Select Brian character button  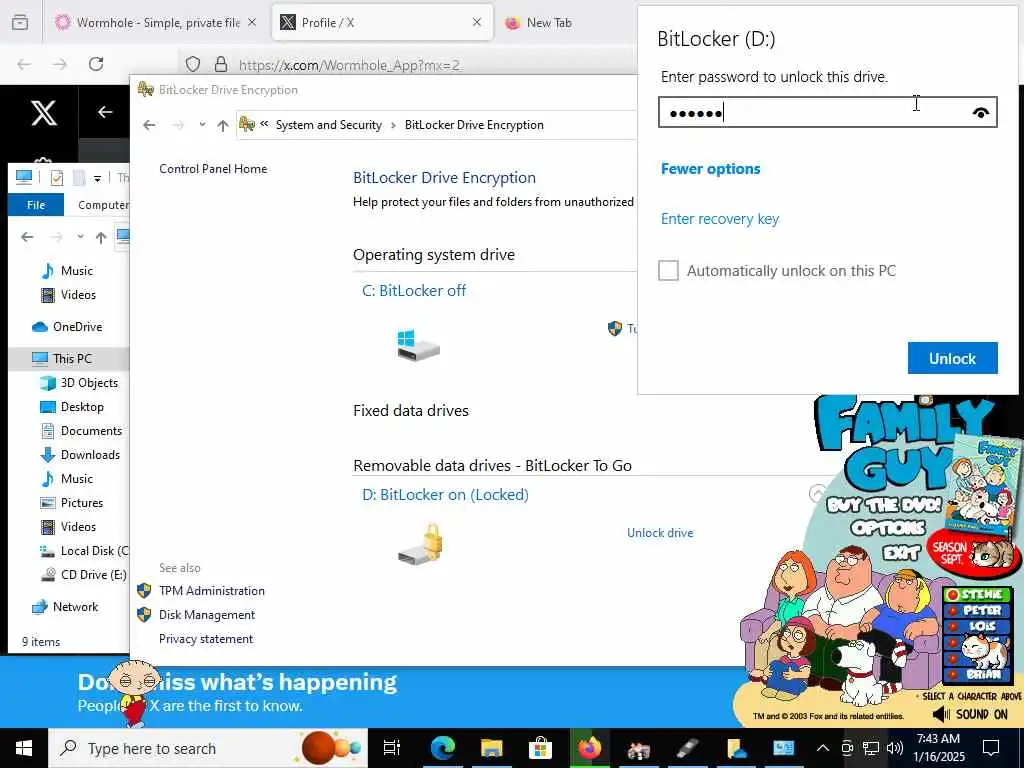(x=976, y=673)
